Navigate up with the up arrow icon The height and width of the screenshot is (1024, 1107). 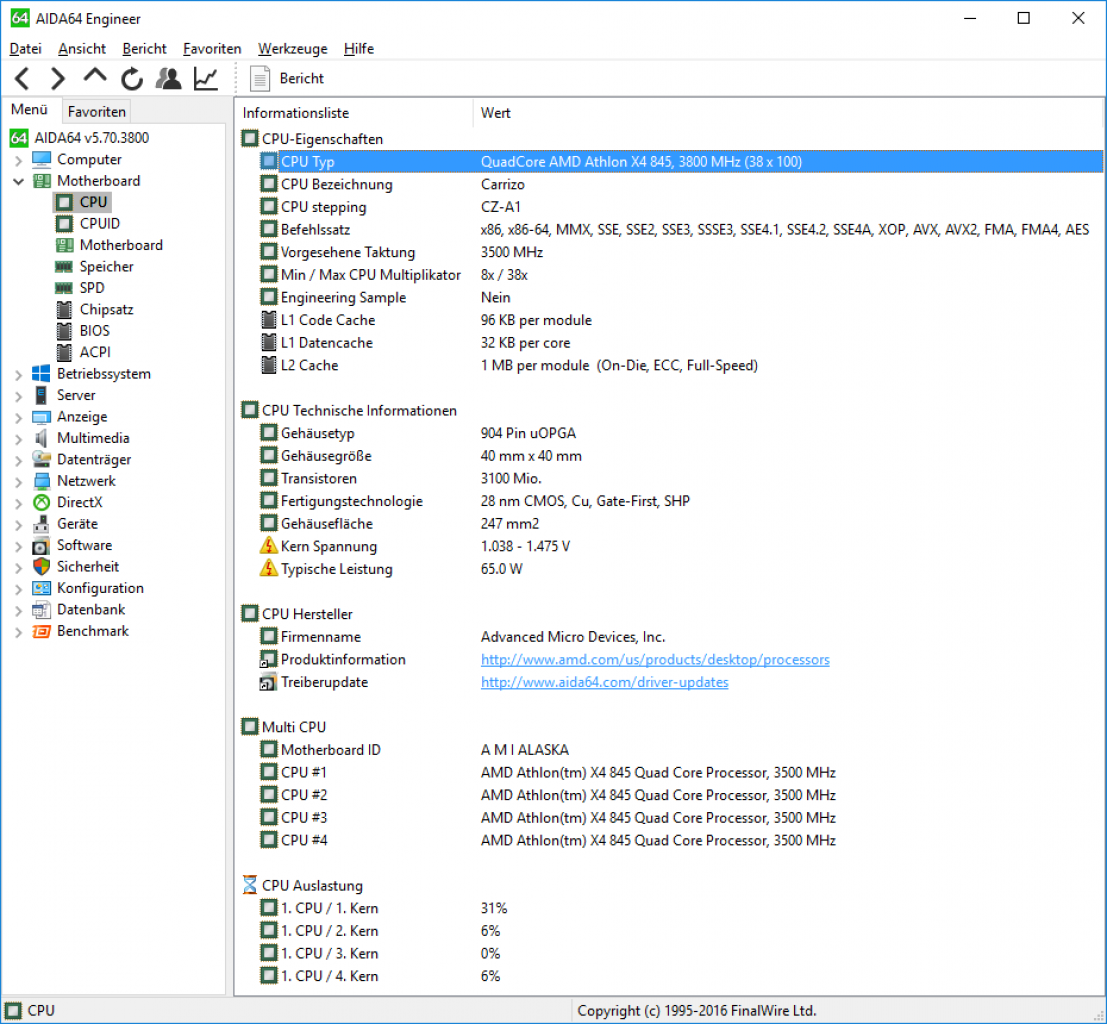click(95, 77)
